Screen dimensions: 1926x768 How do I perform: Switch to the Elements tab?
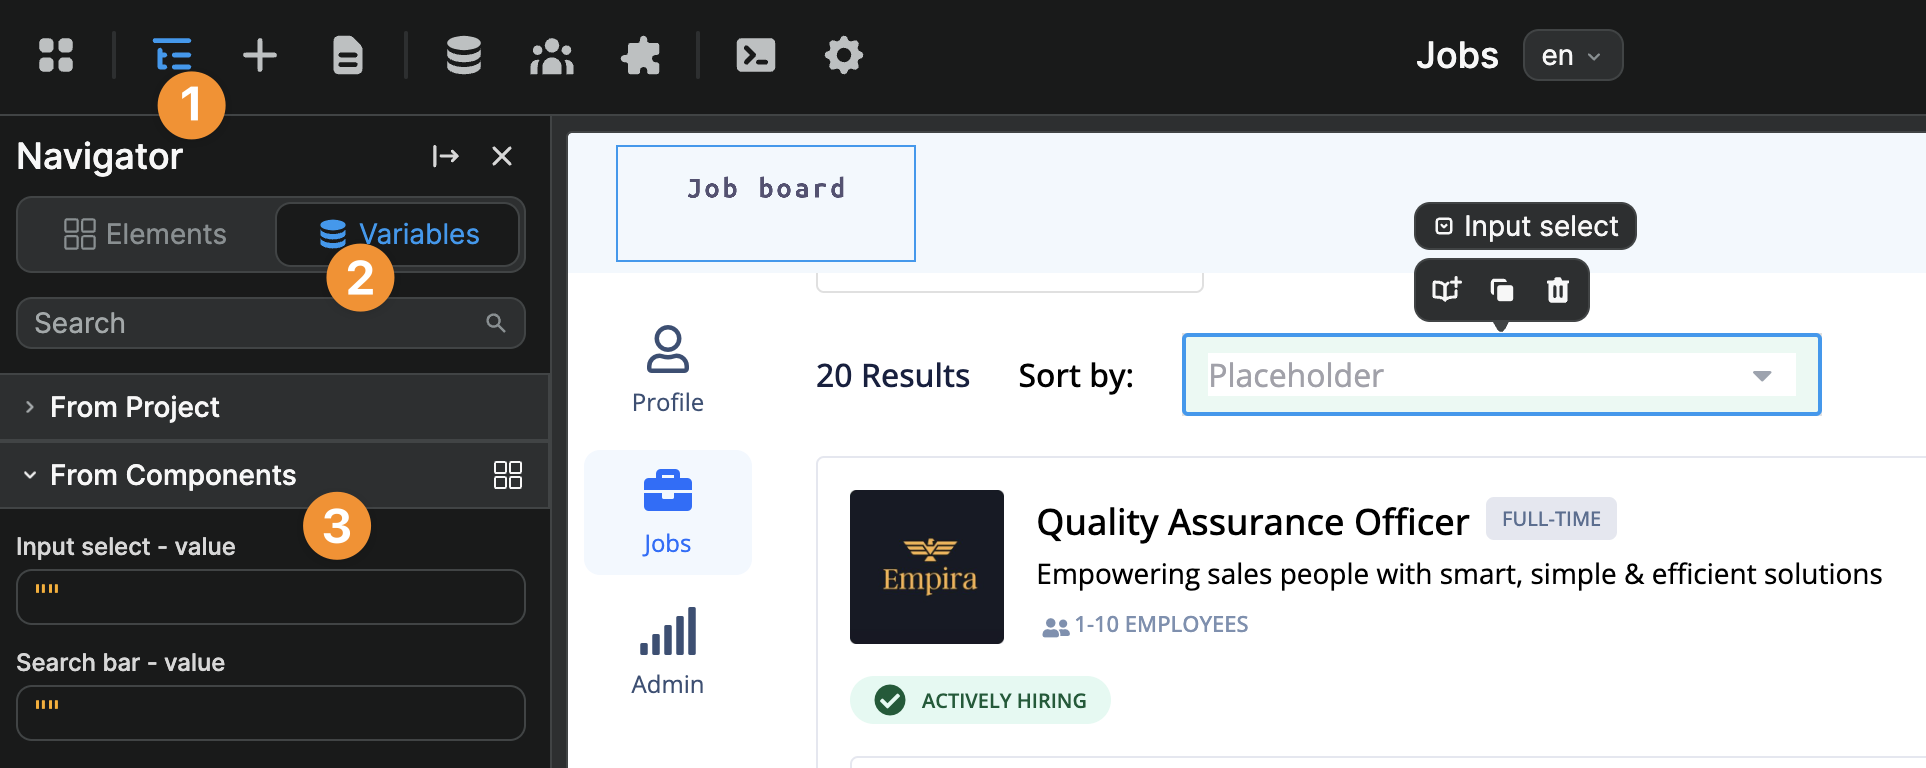[146, 234]
